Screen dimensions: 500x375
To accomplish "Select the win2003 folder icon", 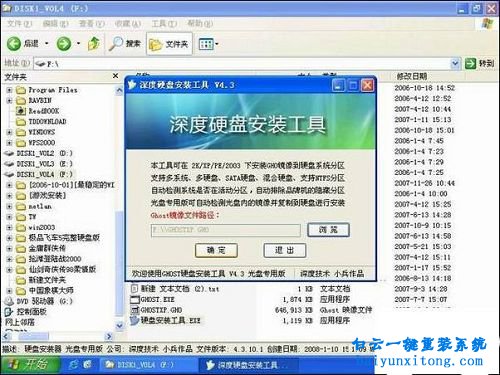I will point(21,227).
